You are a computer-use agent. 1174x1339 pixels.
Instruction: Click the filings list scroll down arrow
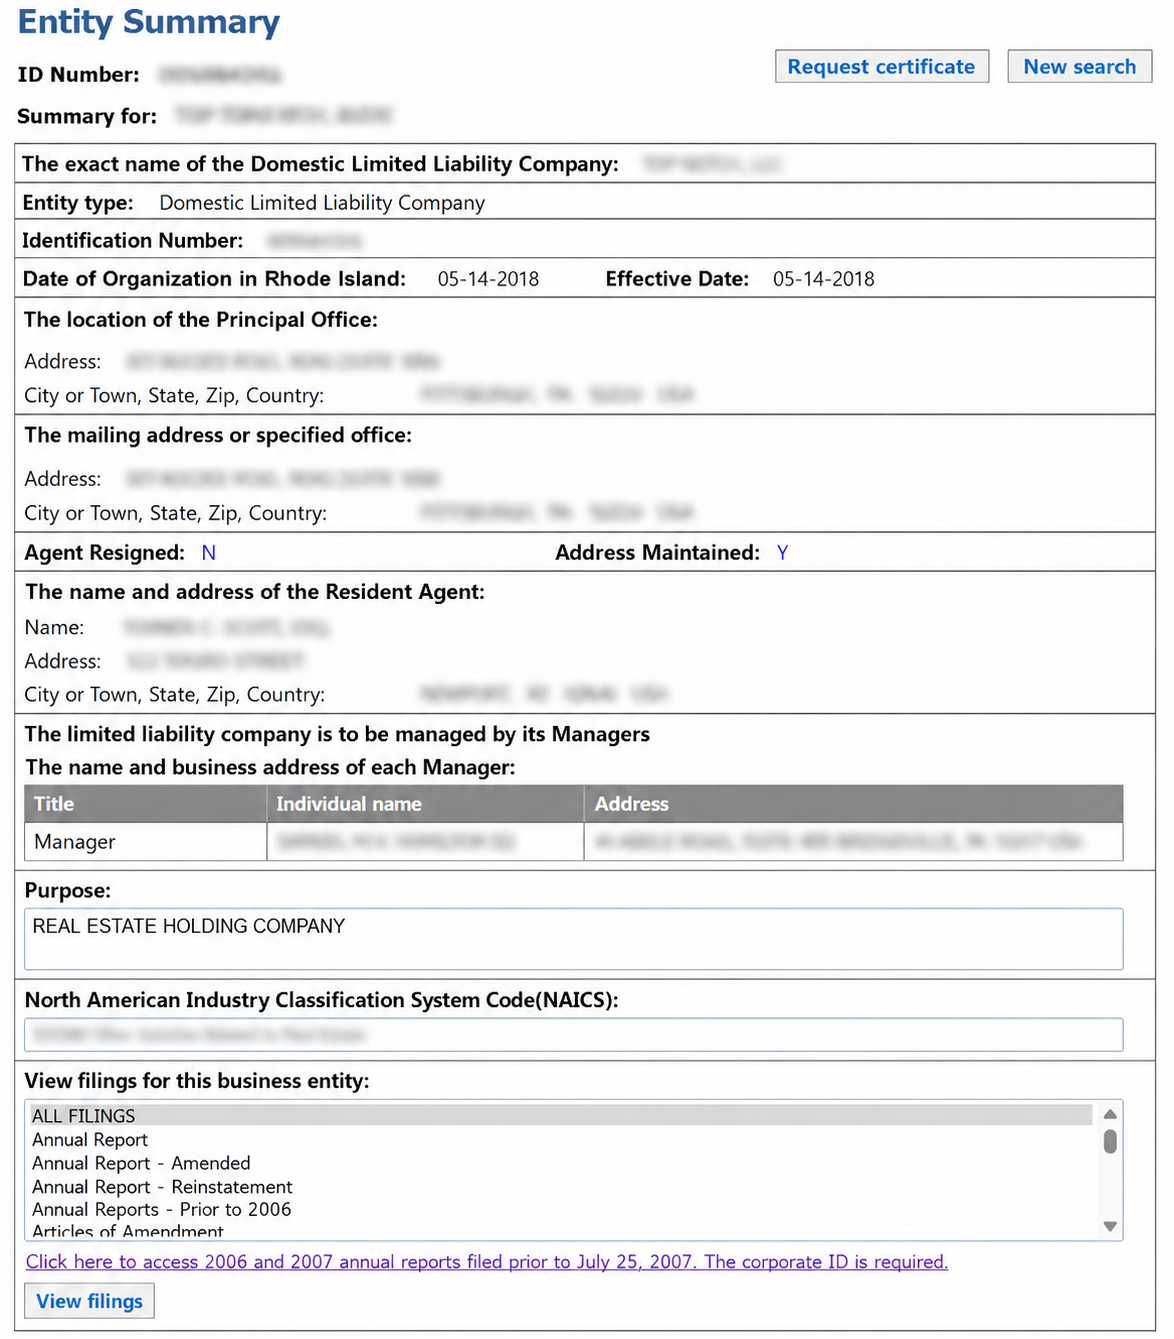pyautogui.click(x=1110, y=1226)
